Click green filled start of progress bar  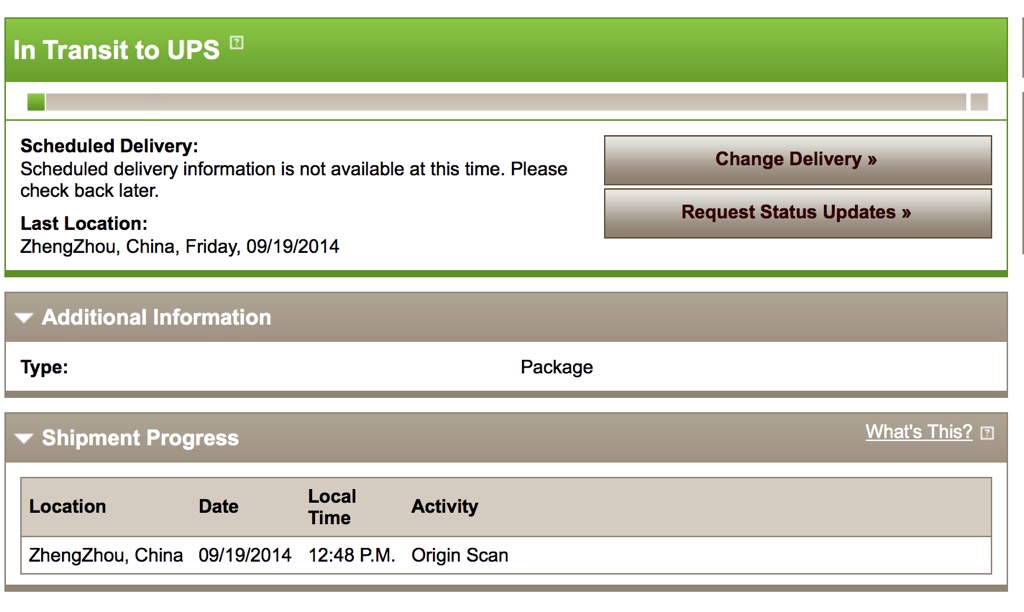click(36, 102)
